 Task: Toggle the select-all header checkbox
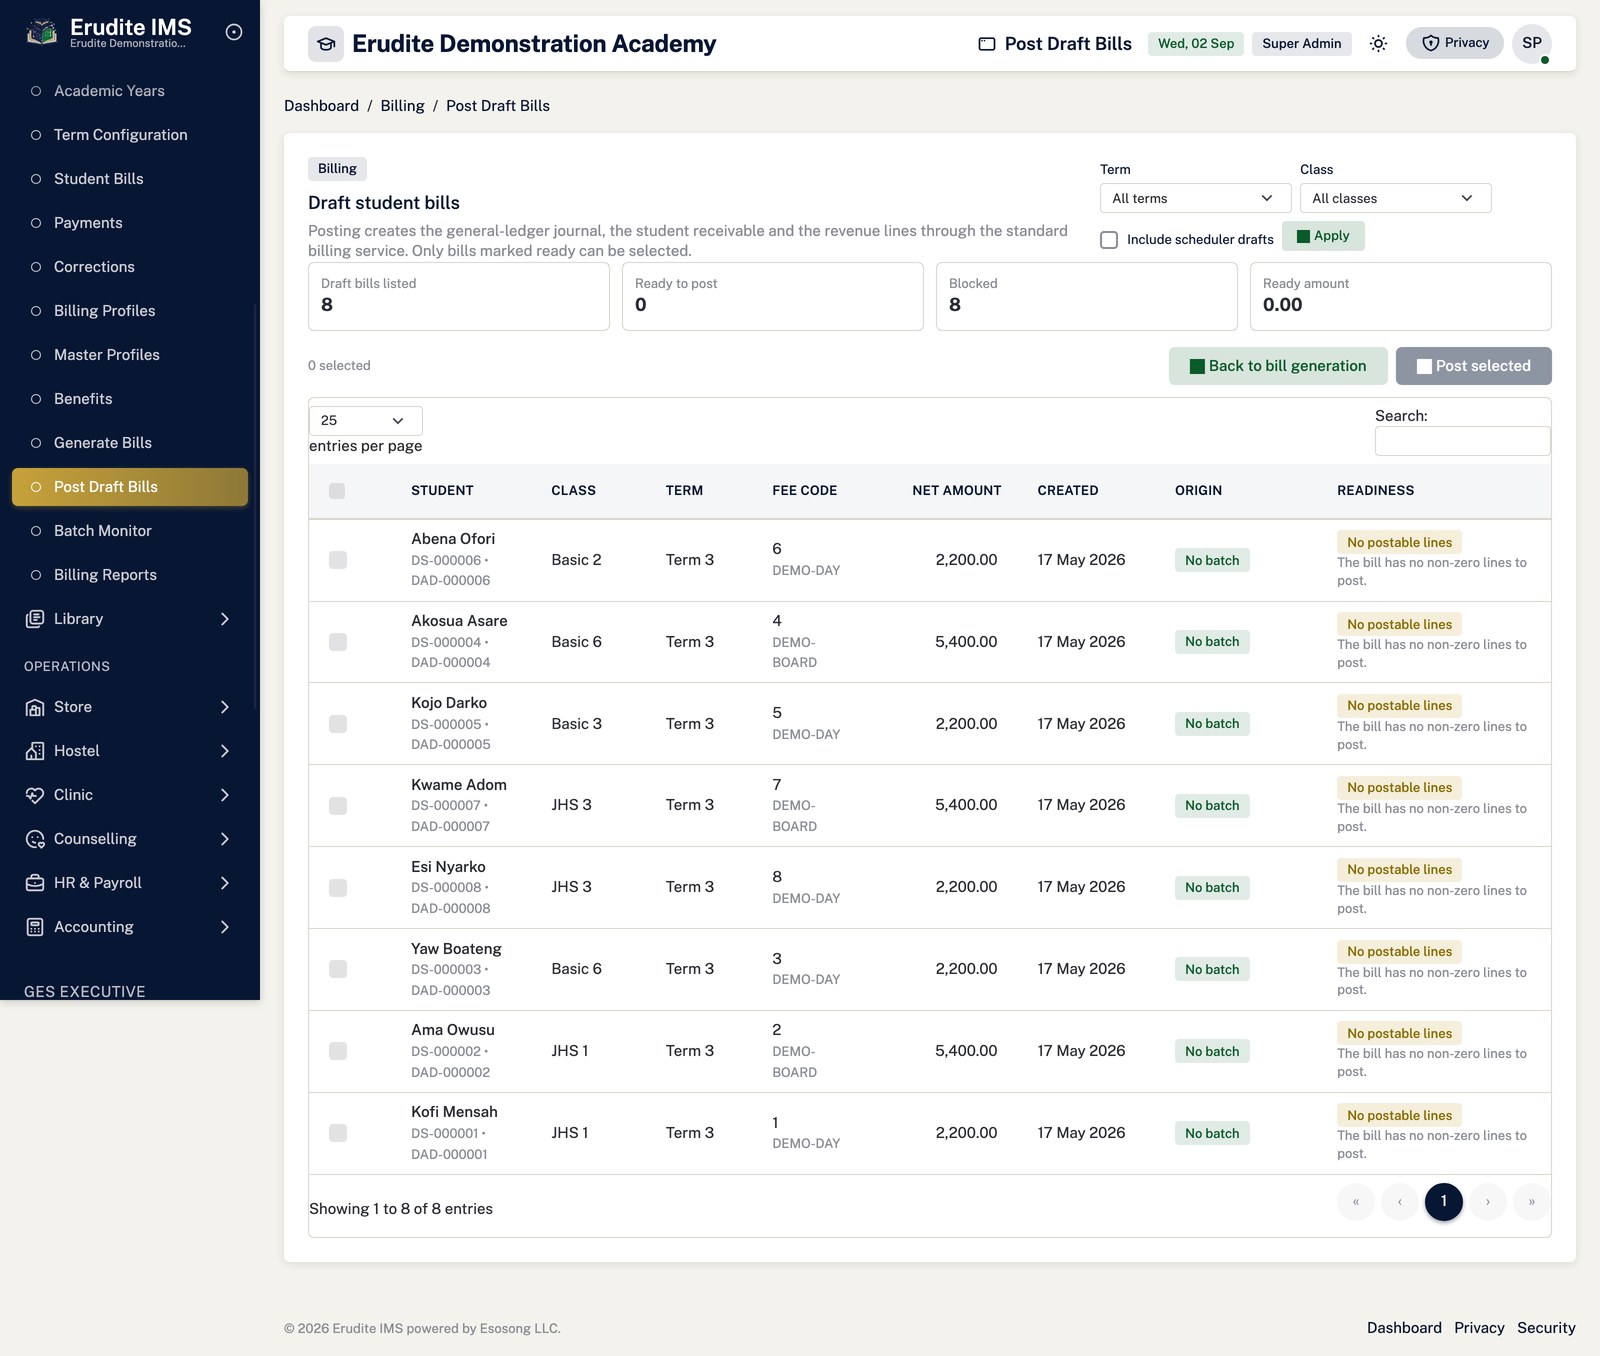click(337, 491)
